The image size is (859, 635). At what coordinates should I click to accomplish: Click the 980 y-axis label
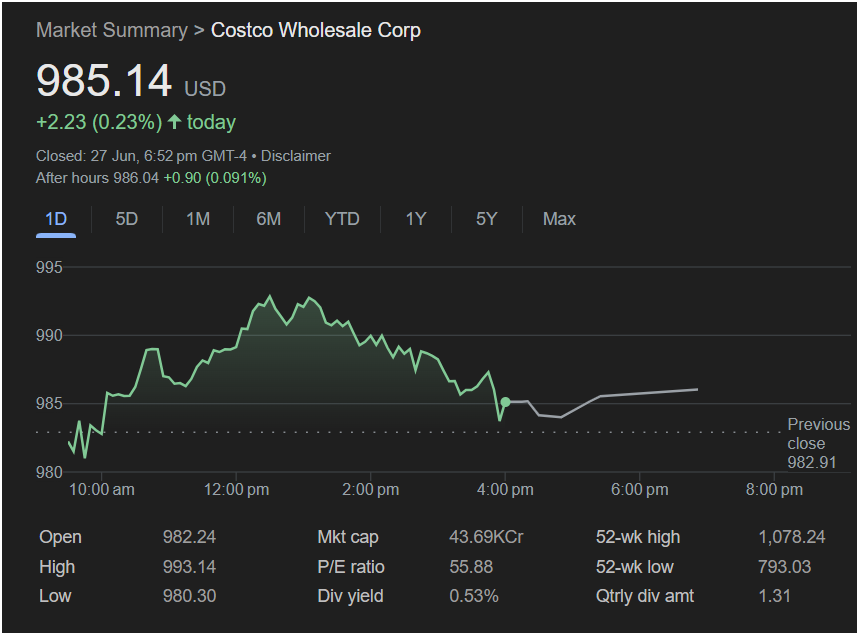click(x=49, y=472)
